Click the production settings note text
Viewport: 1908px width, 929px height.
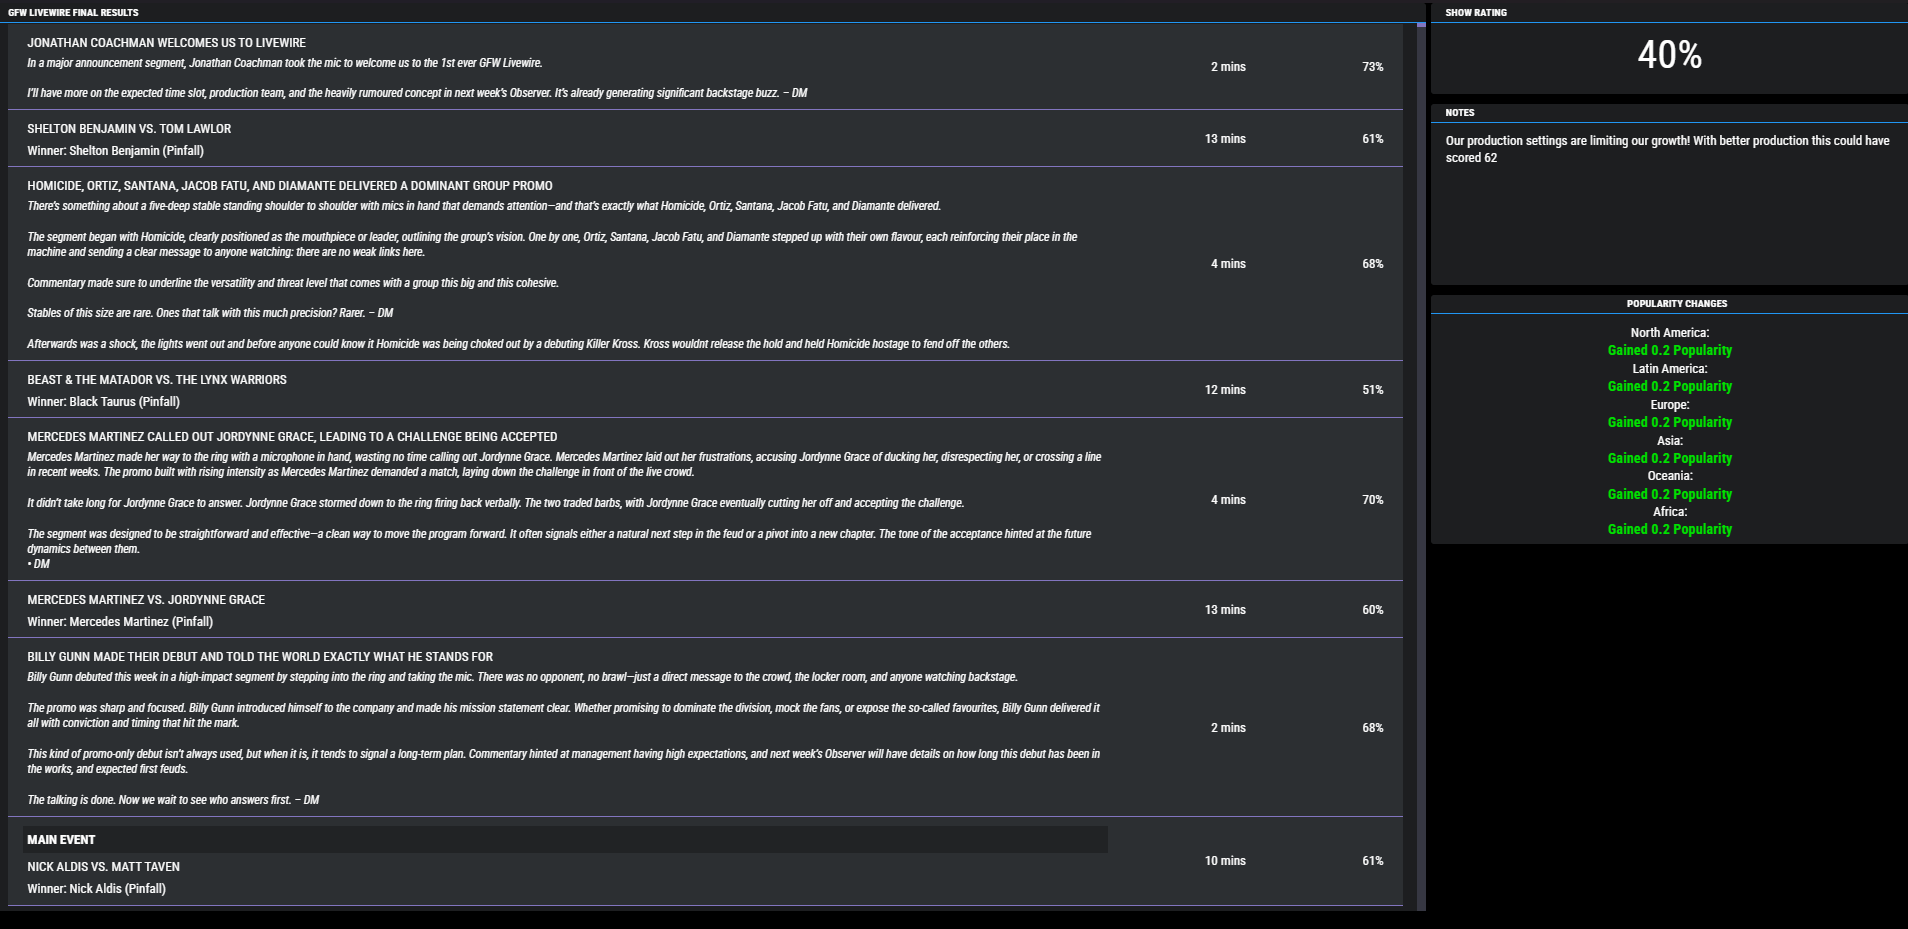pyautogui.click(x=1667, y=149)
